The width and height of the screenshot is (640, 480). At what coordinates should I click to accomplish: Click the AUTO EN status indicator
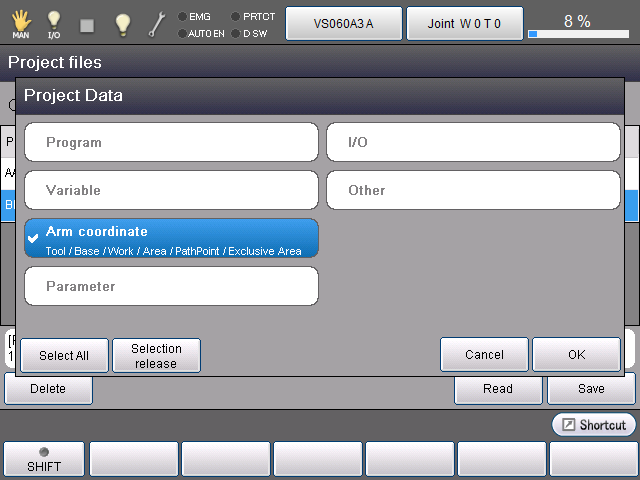point(201,33)
